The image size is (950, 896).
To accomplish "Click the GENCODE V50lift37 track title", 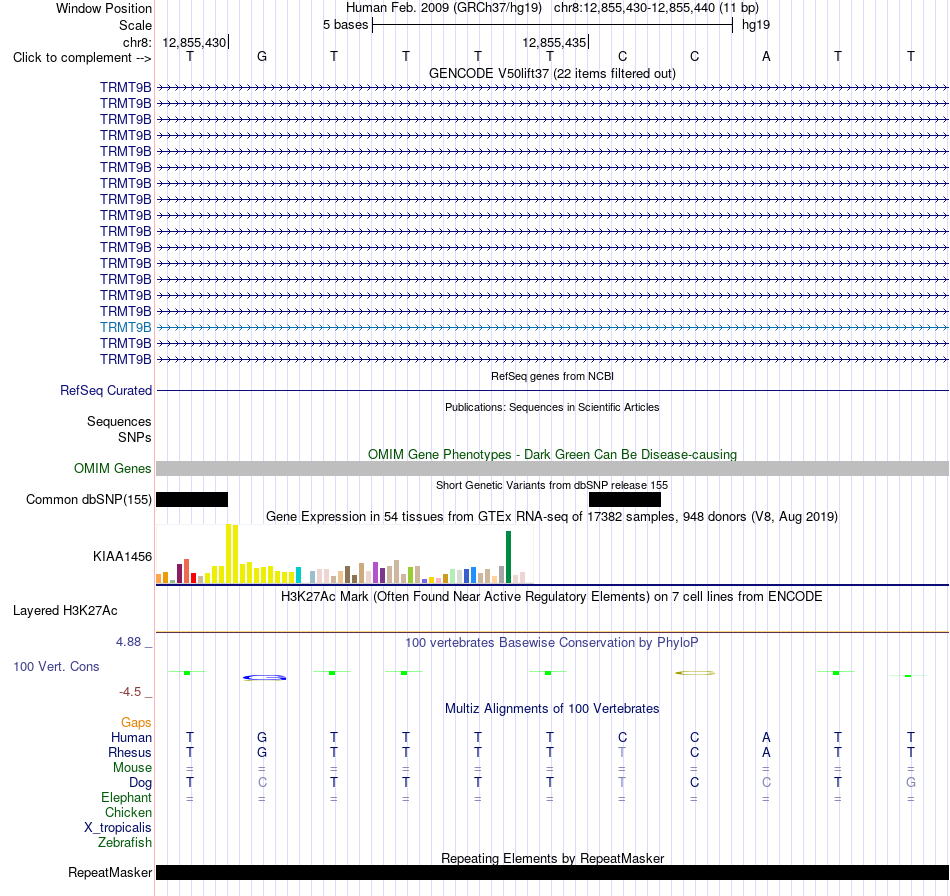I will 552,73.
